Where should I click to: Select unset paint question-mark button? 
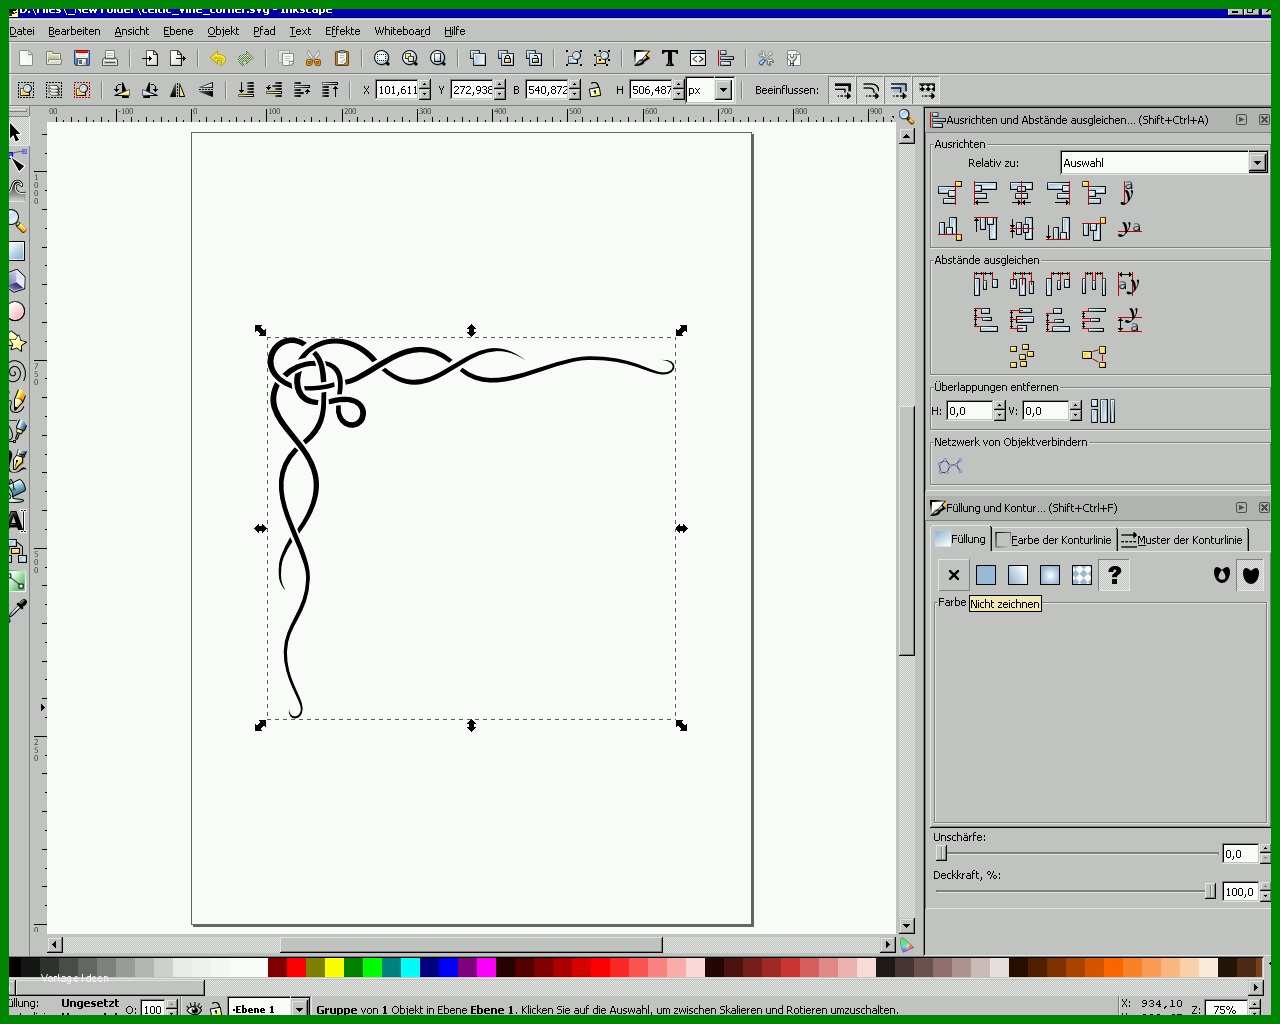click(x=1114, y=575)
